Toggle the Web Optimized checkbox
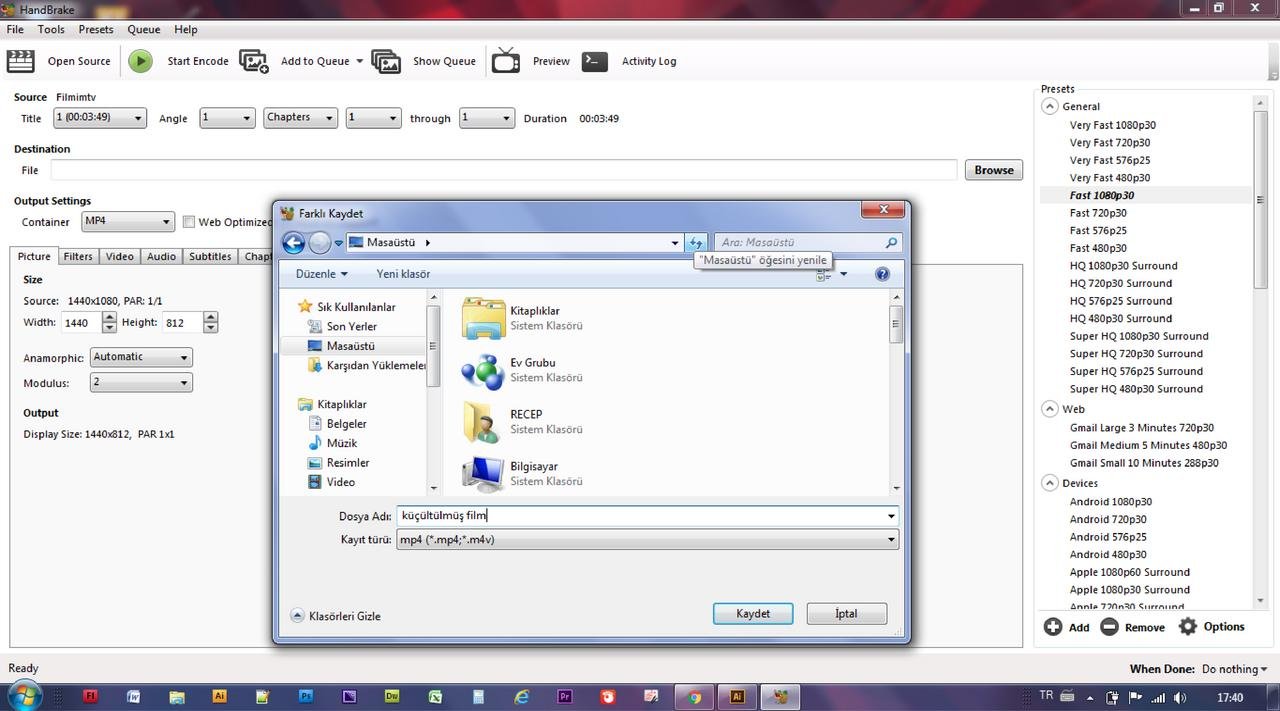The image size is (1280, 711). coord(188,222)
